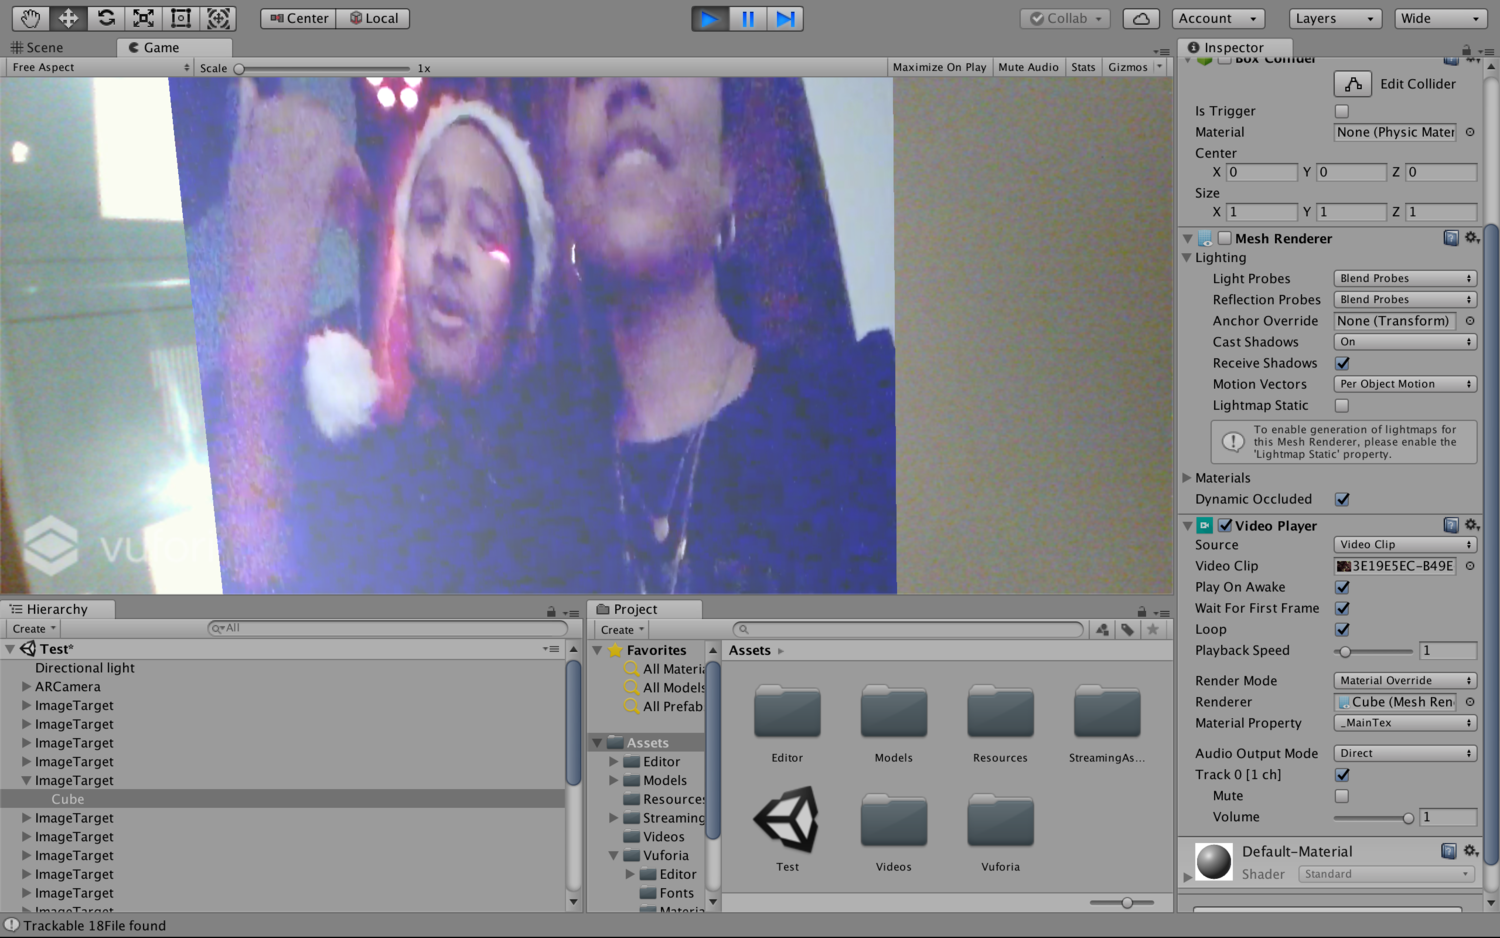Click the Pause button
Image resolution: width=1500 pixels, height=938 pixels.
748,18
